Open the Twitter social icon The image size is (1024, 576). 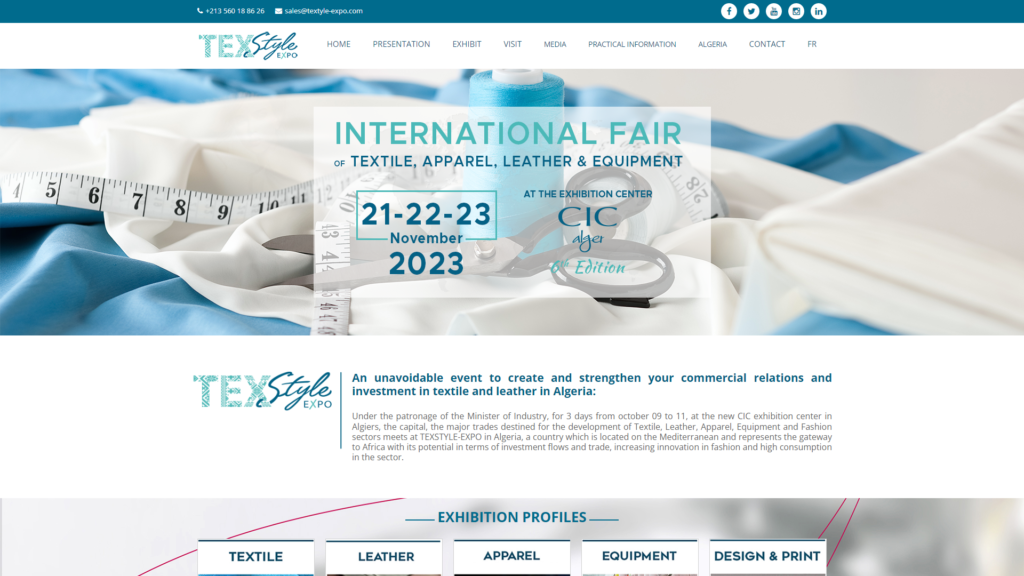751,11
